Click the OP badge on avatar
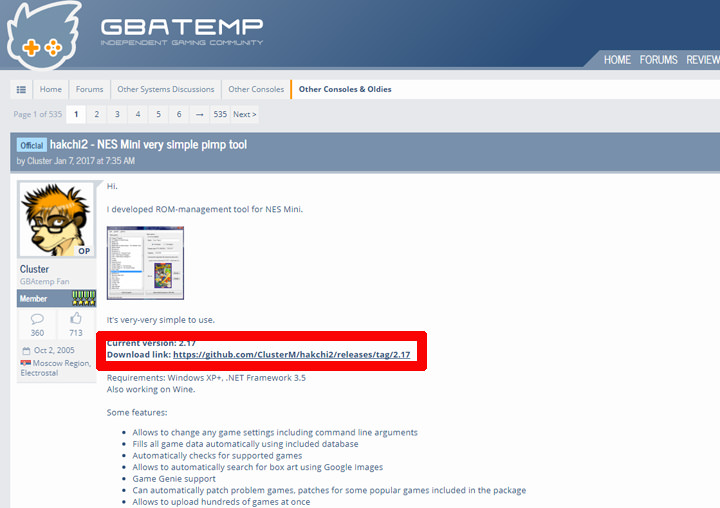 (x=84, y=251)
